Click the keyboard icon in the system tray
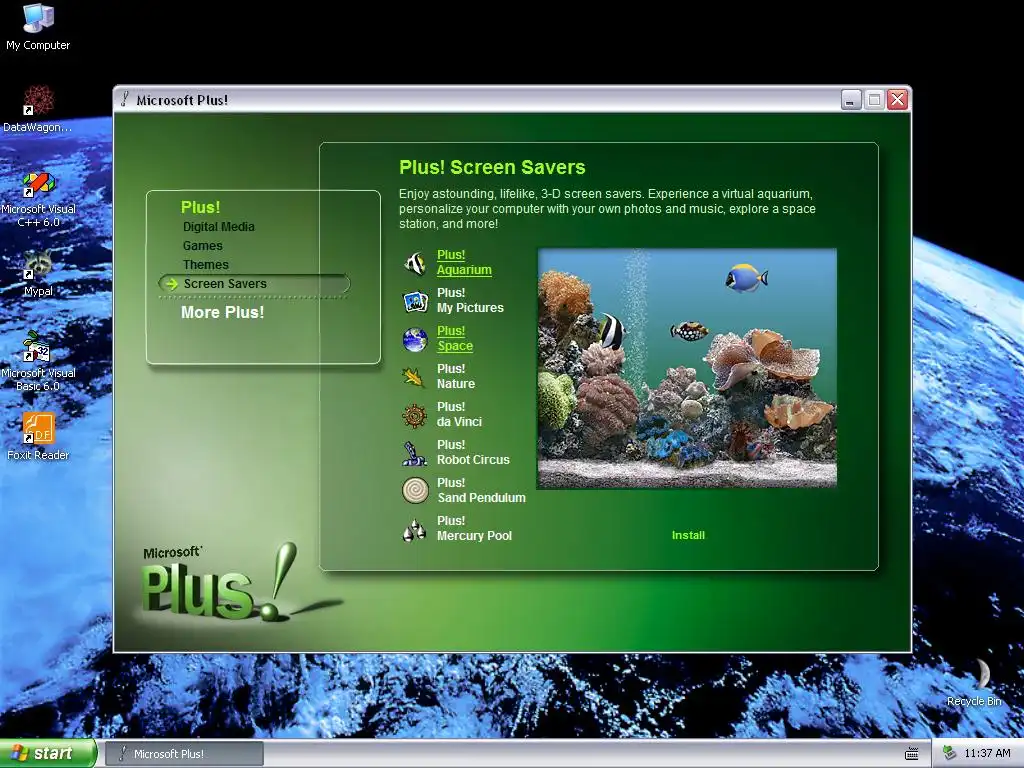Viewport: 1024px width, 768px height. click(x=912, y=754)
